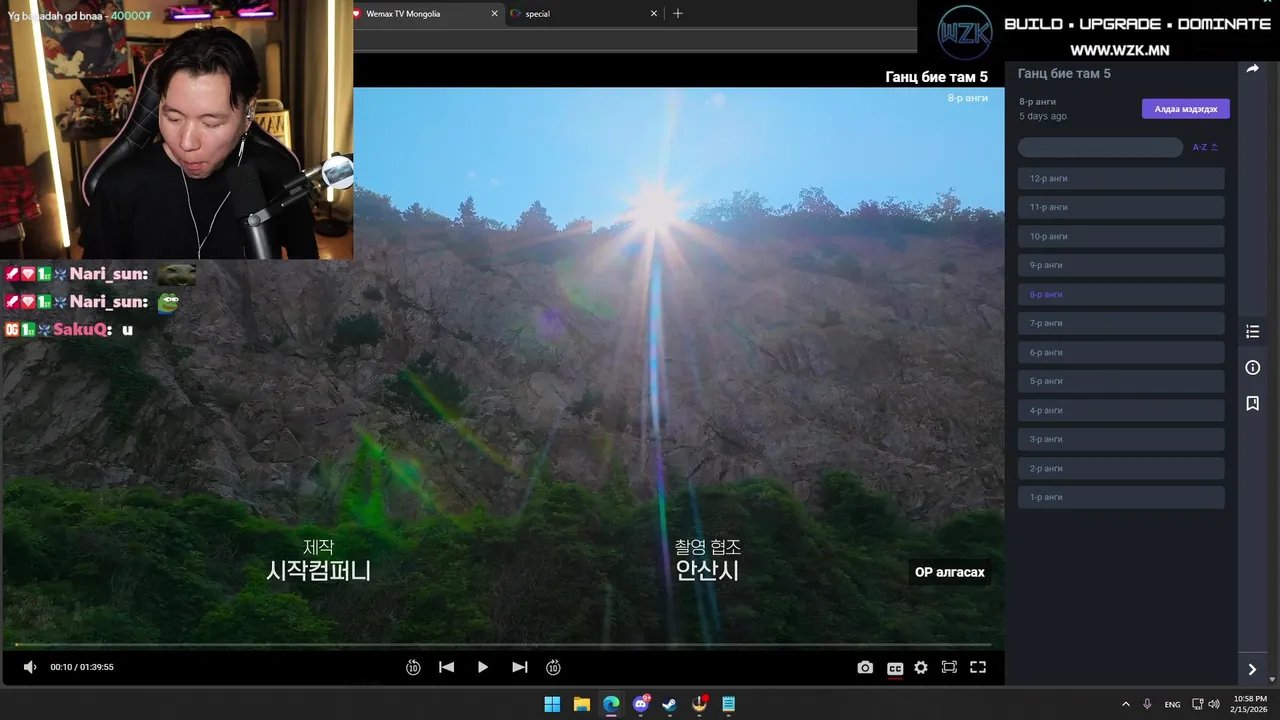Image resolution: width=1280 pixels, height=720 pixels.
Task: Click Microsoft Edge taskbar icon
Action: coord(611,704)
